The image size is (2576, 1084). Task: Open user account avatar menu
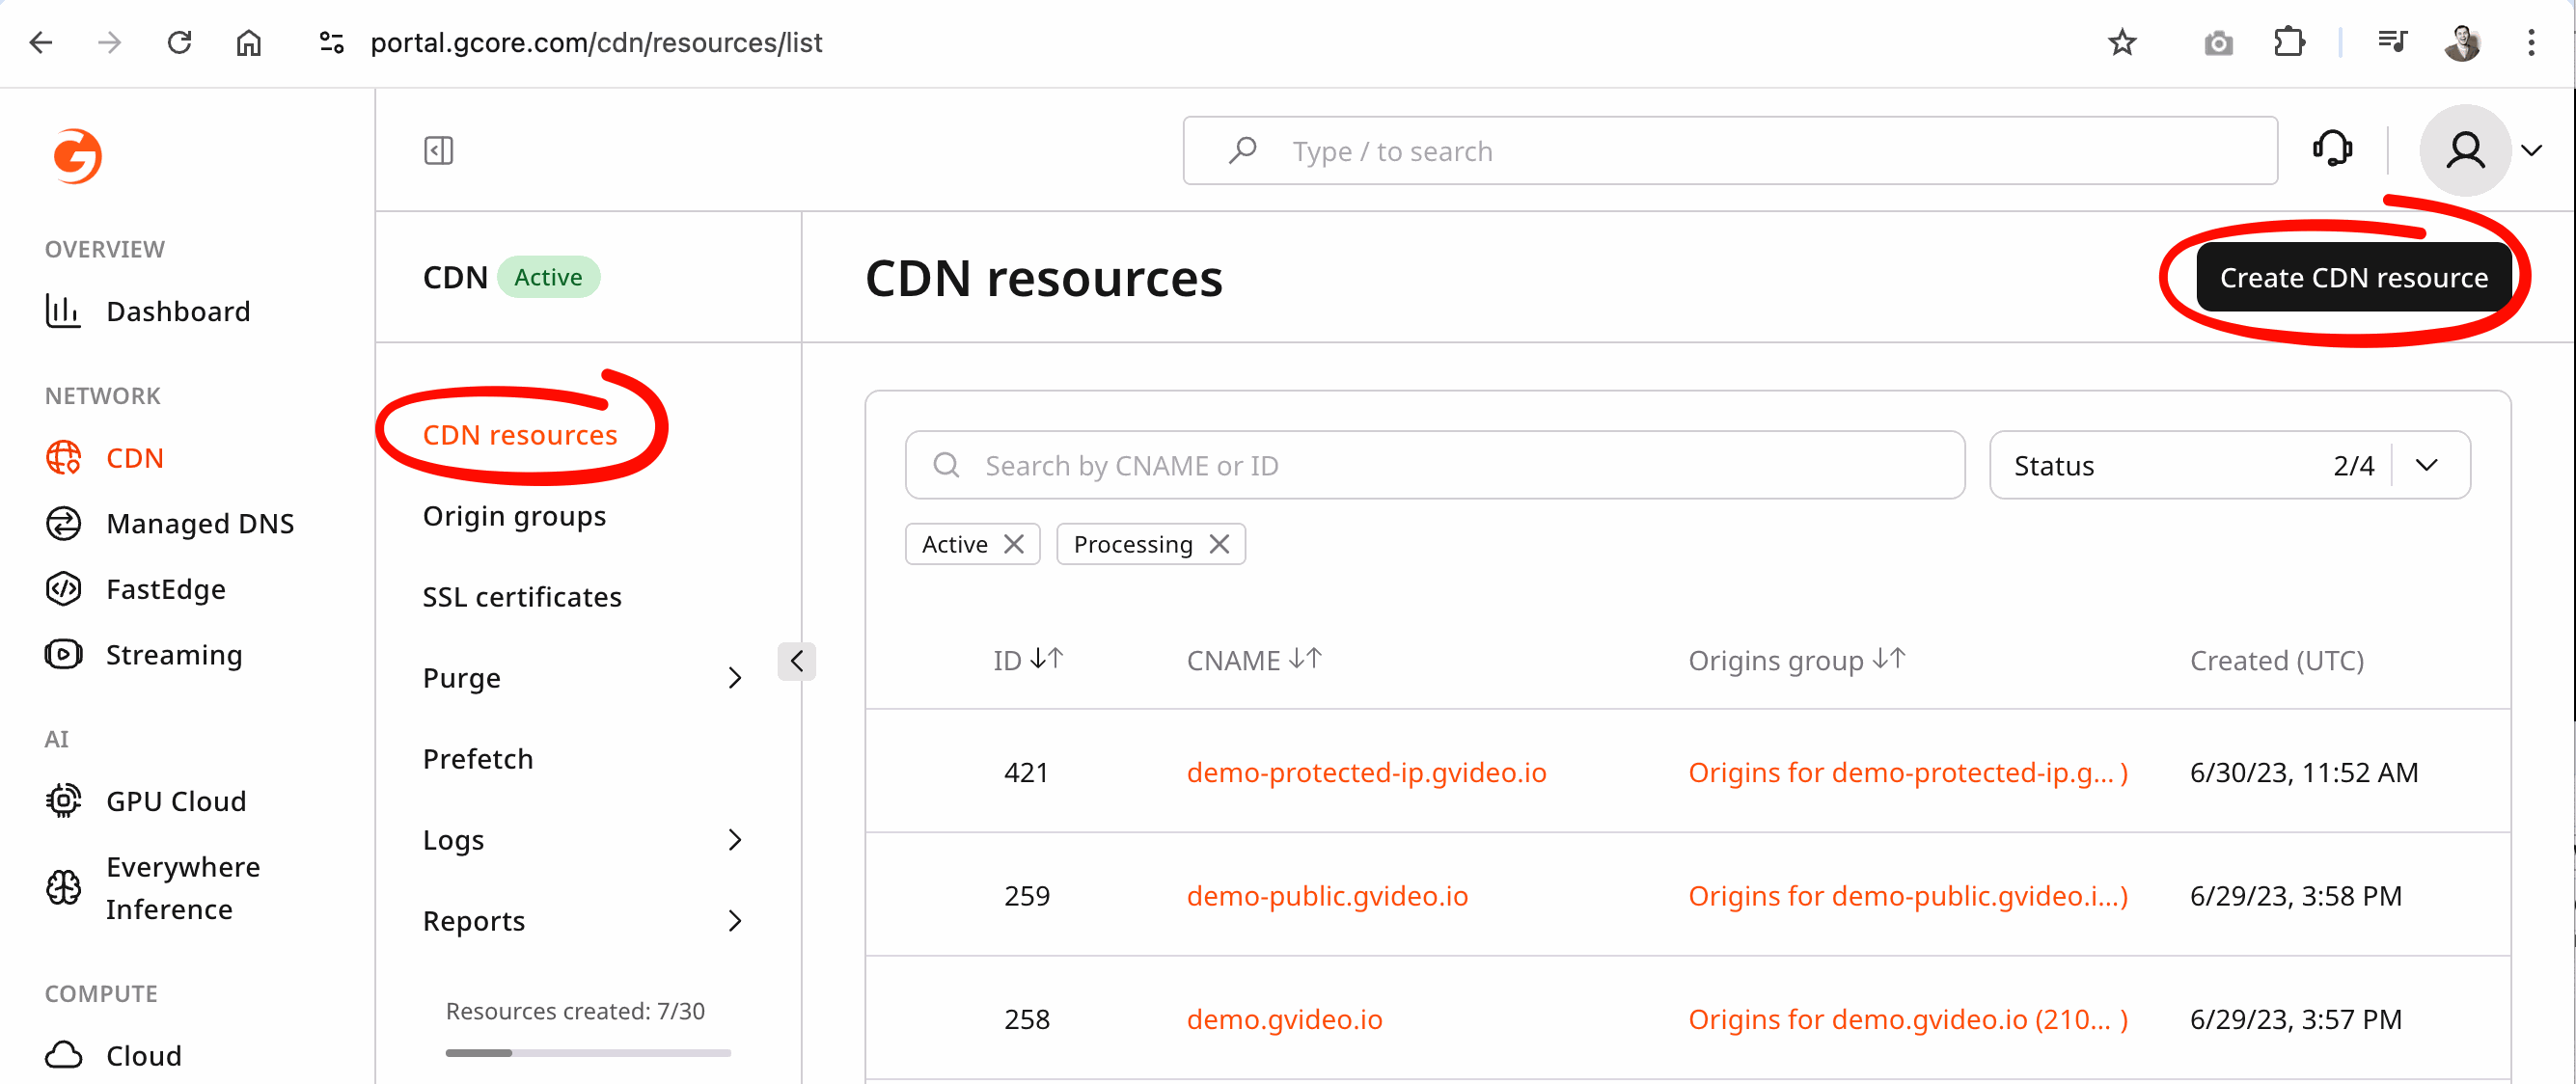[x=2465, y=150]
